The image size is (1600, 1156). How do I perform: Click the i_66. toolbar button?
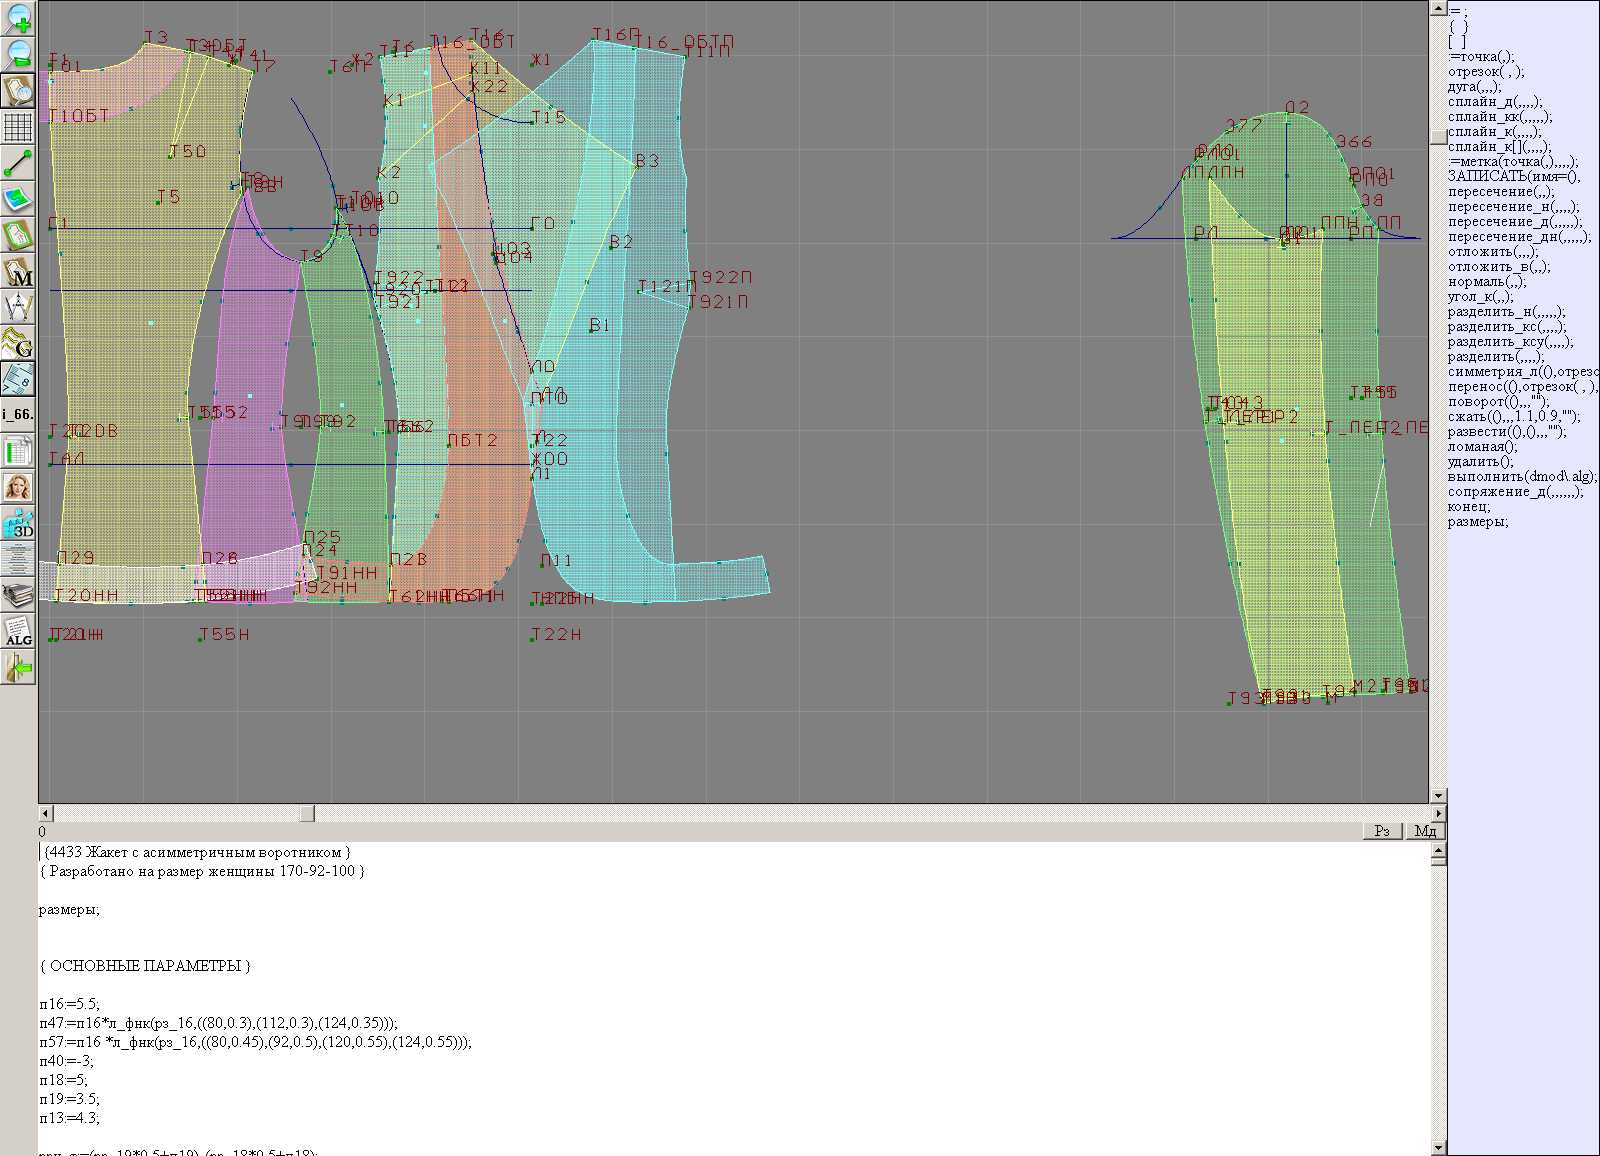(x=18, y=414)
